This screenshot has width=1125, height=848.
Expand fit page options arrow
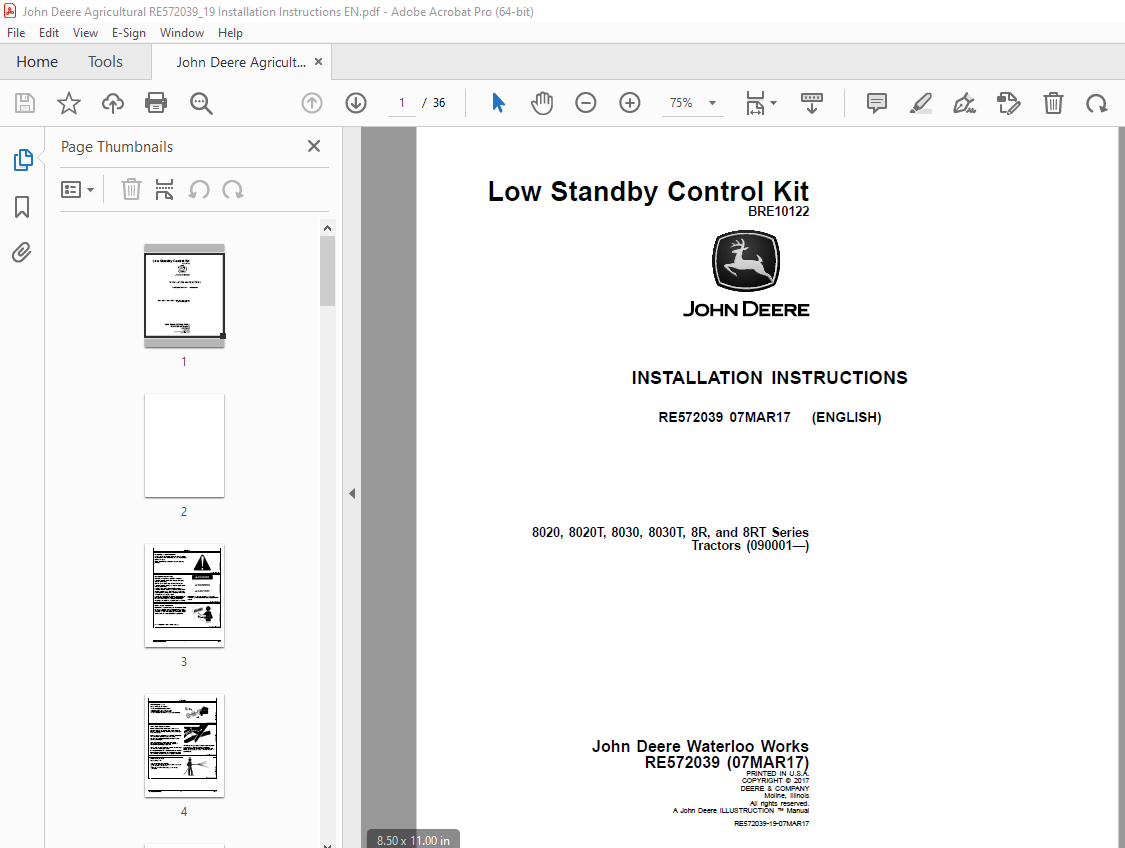point(773,103)
